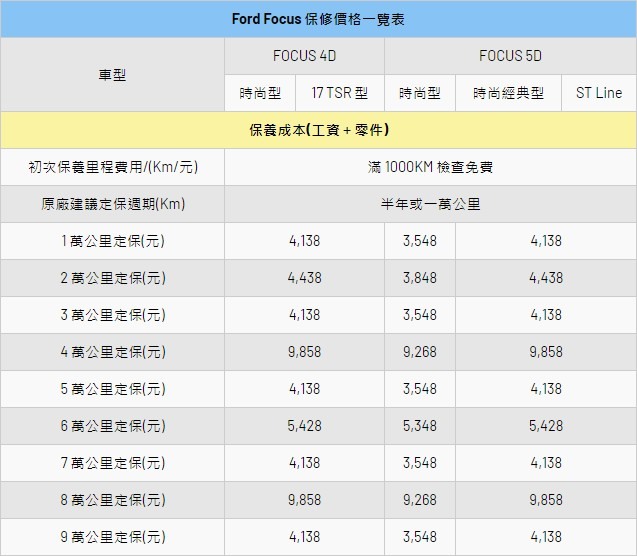The image size is (637, 556).
Task: Select the '車型' header cell
Action: 112,75
